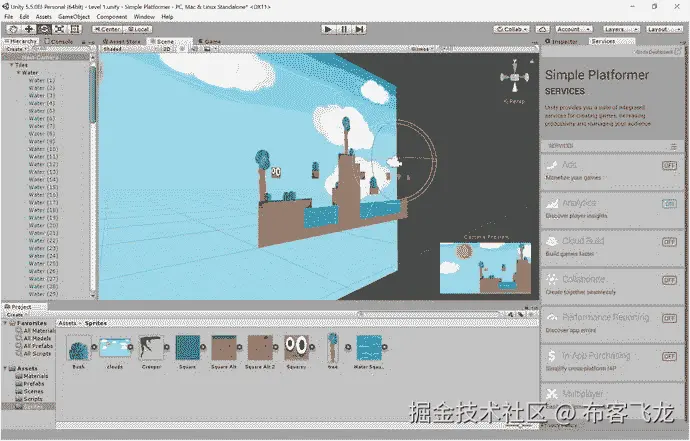690x441 pixels.
Task: Click the Project icon size slider
Action: coord(519,426)
